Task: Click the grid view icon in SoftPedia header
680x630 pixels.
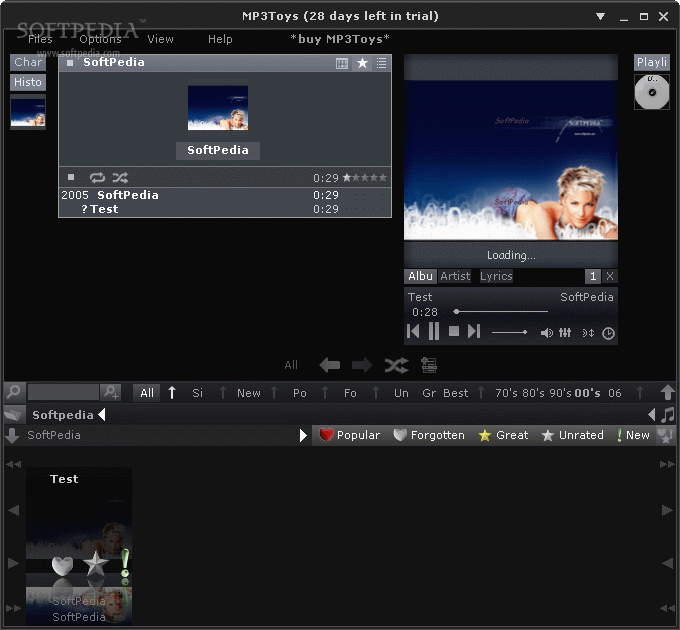Action: (x=342, y=63)
